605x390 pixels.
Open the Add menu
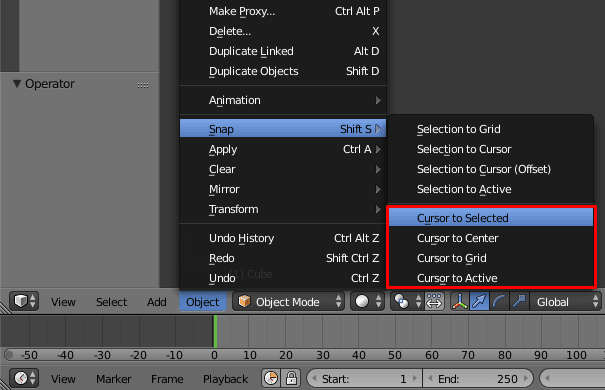[156, 302]
